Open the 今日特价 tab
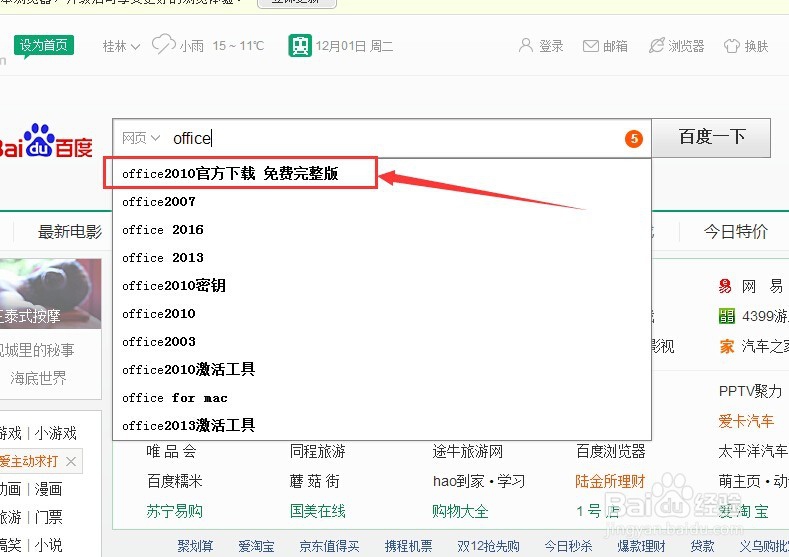789x557 pixels. 736,232
